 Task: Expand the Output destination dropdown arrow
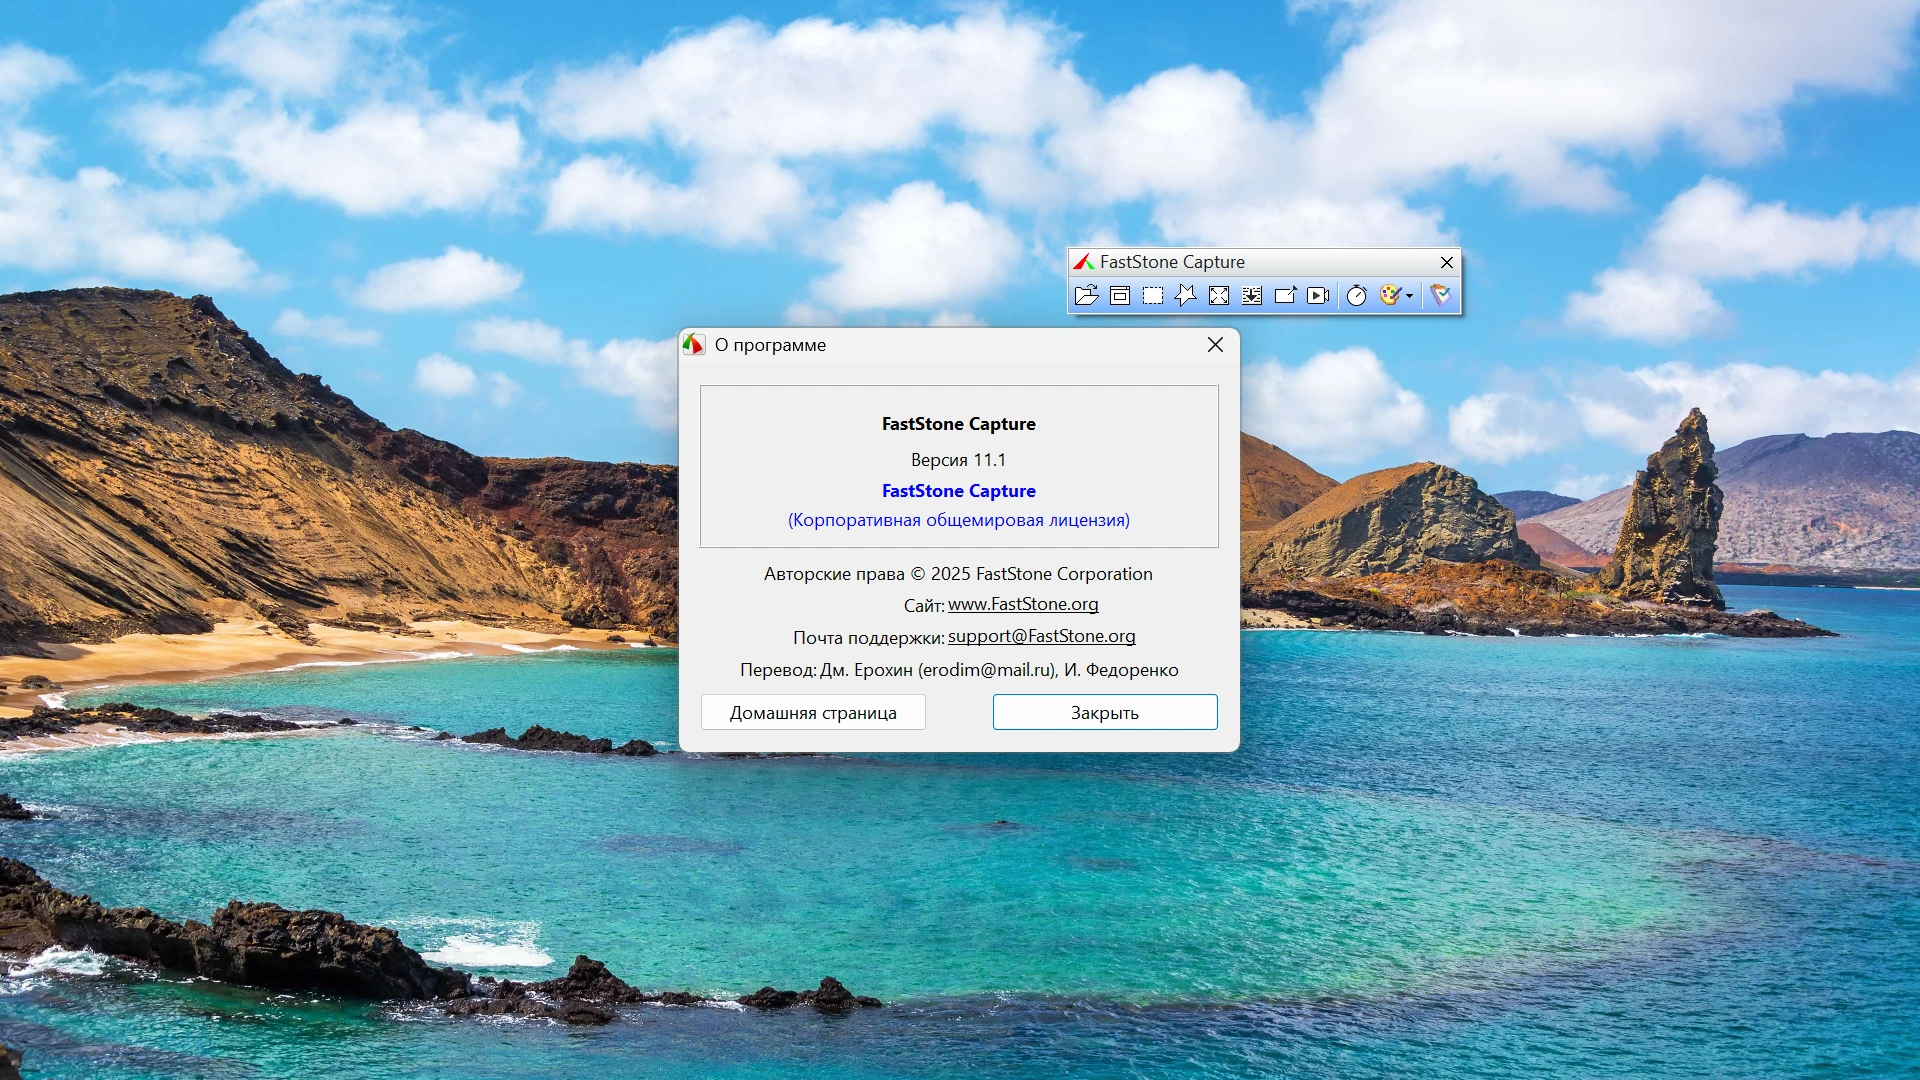coord(1409,296)
